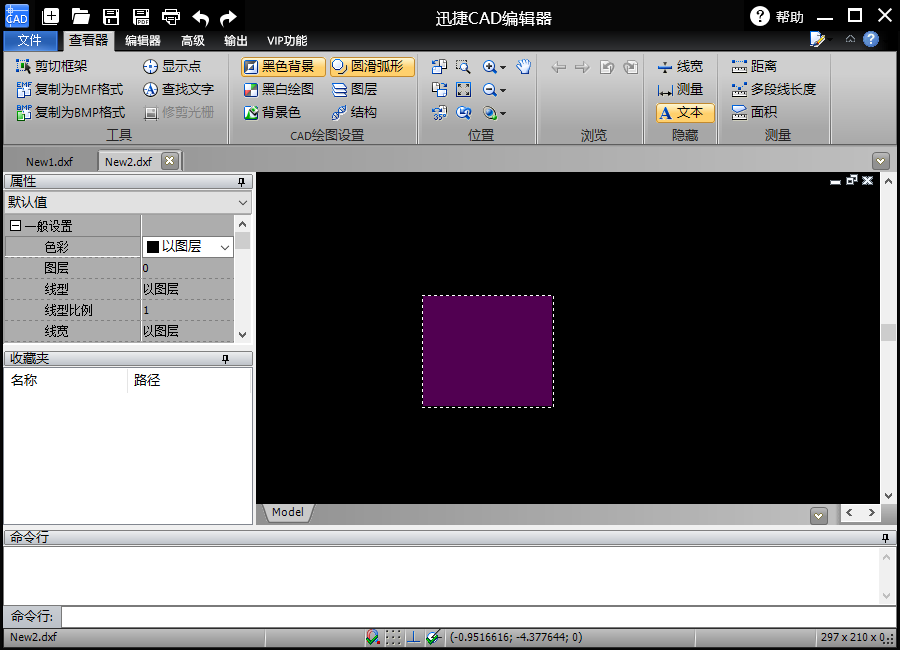Toggle 黑色背景 setting

(283, 67)
